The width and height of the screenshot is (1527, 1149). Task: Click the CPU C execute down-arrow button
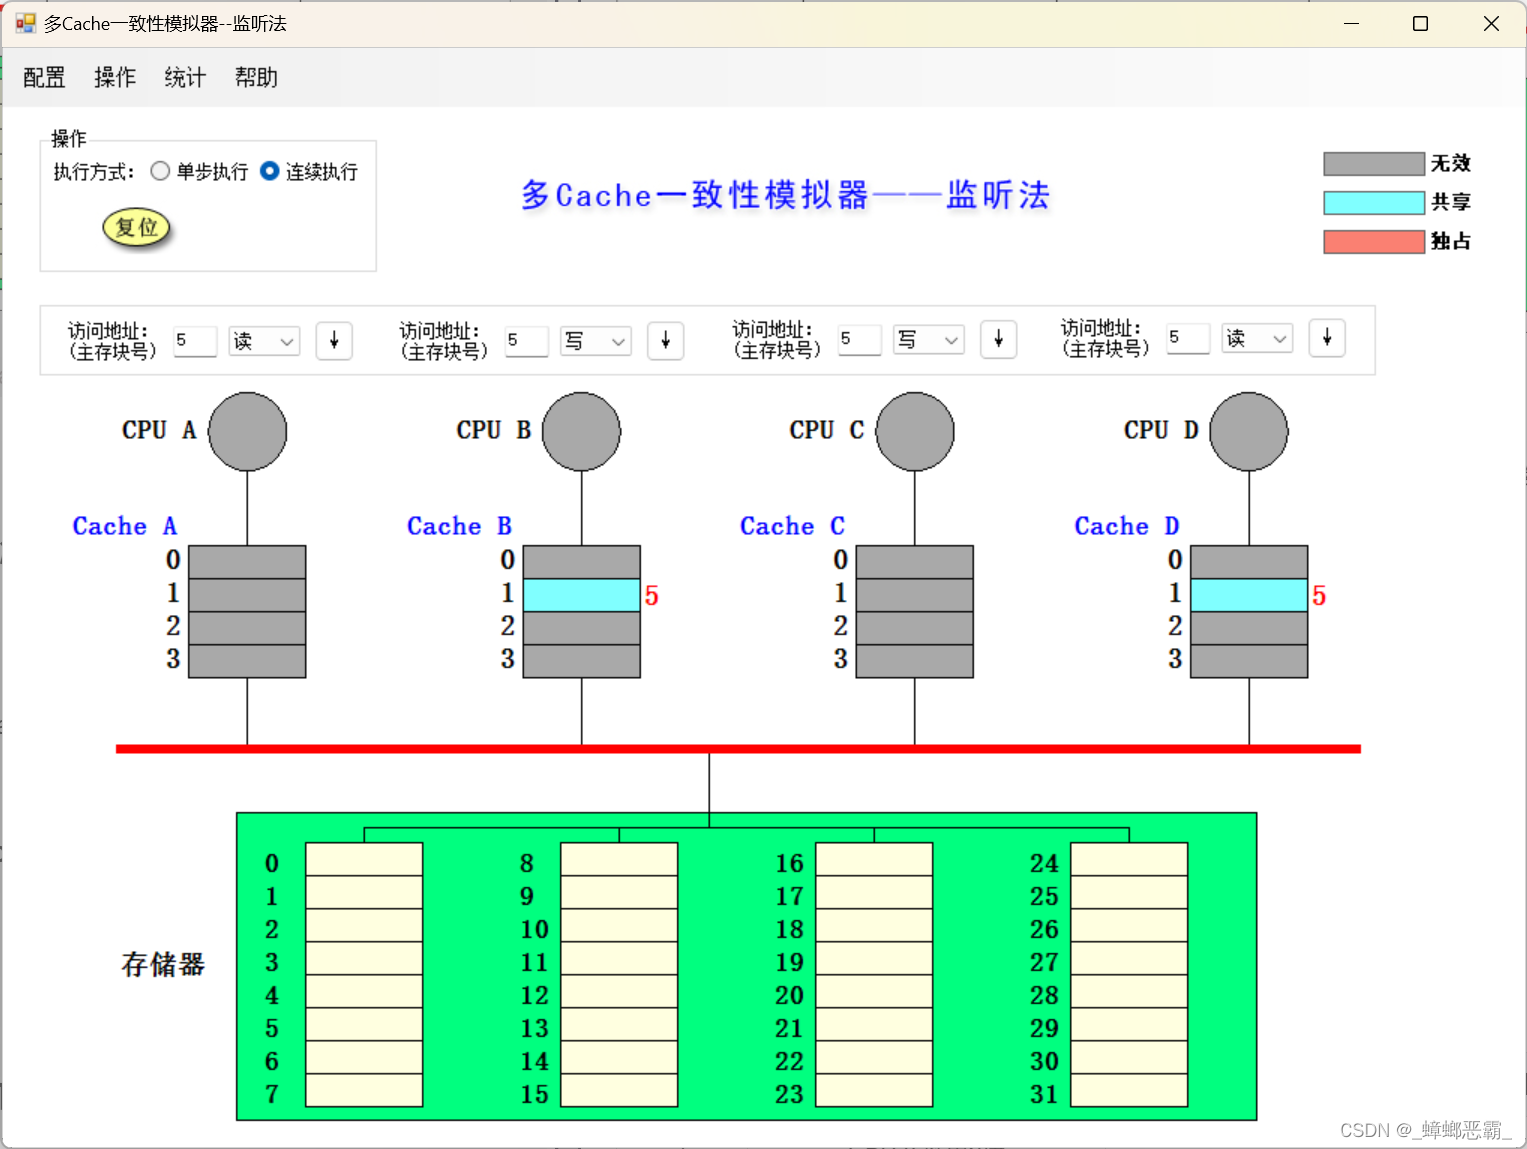click(998, 339)
